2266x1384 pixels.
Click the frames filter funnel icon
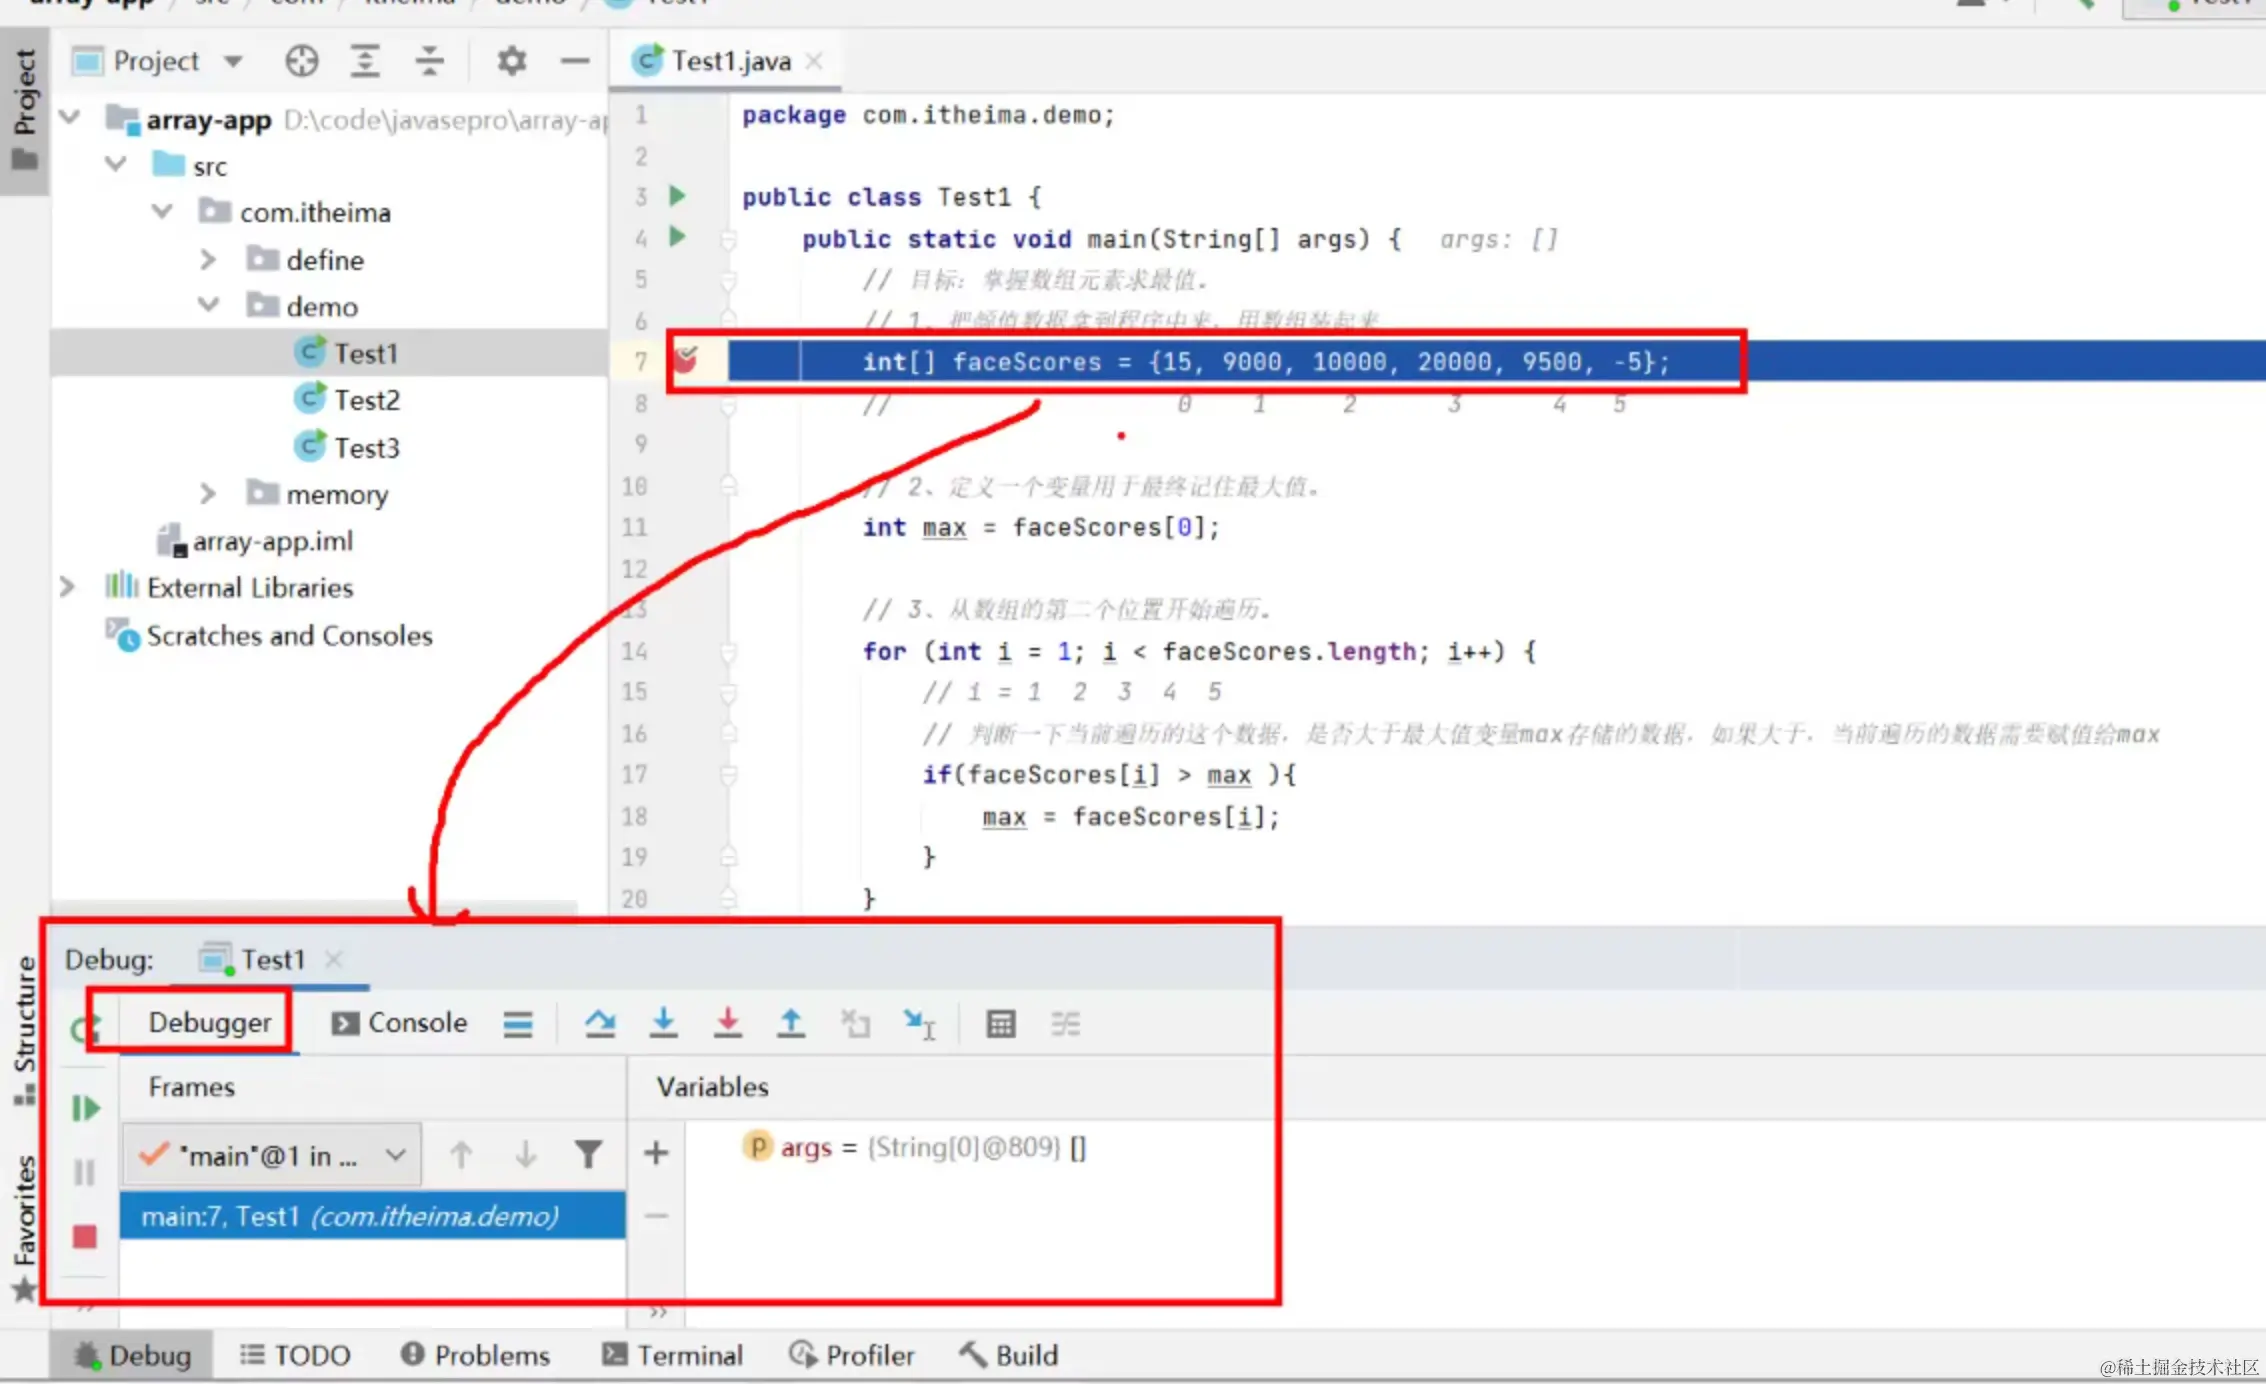click(588, 1155)
